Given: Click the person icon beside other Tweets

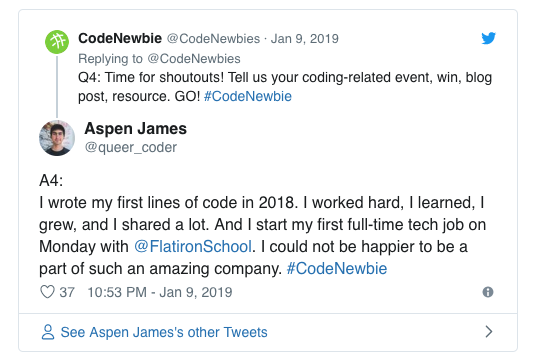Looking at the screenshot, I should [48, 332].
